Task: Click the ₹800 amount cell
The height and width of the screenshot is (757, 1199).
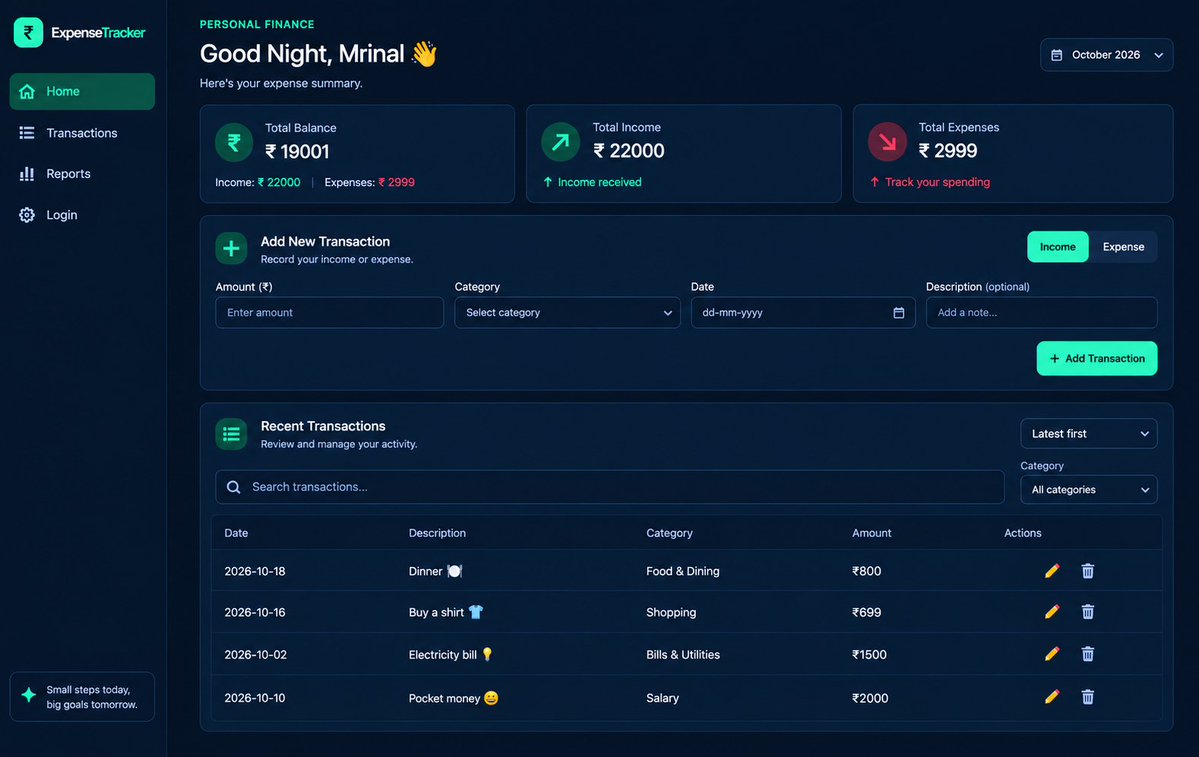Action: 866,571
